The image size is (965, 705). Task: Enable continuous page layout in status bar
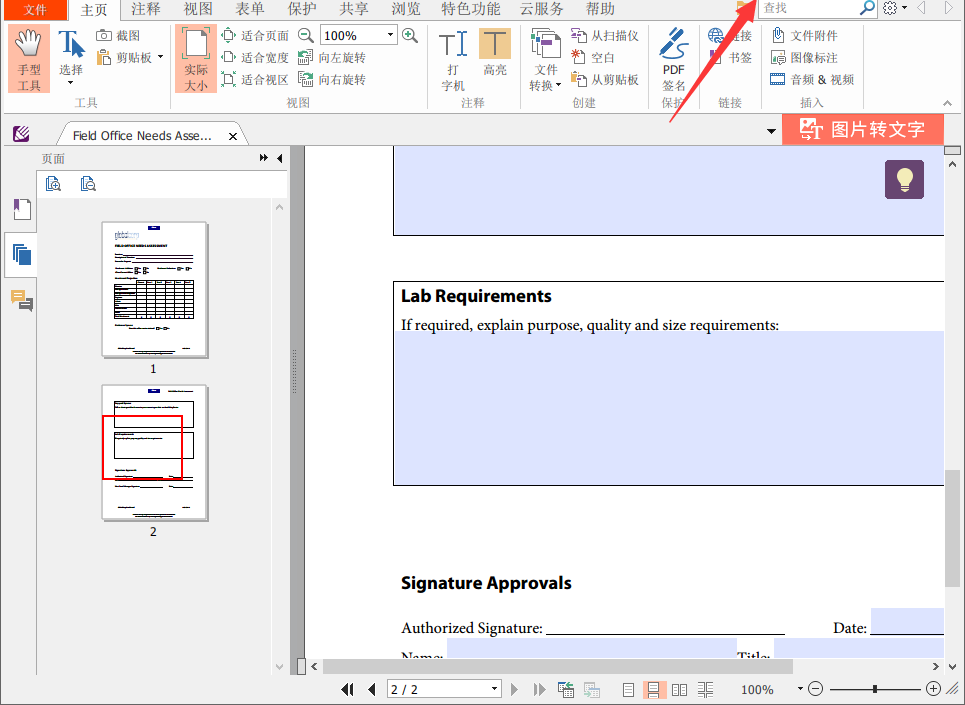click(655, 690)
